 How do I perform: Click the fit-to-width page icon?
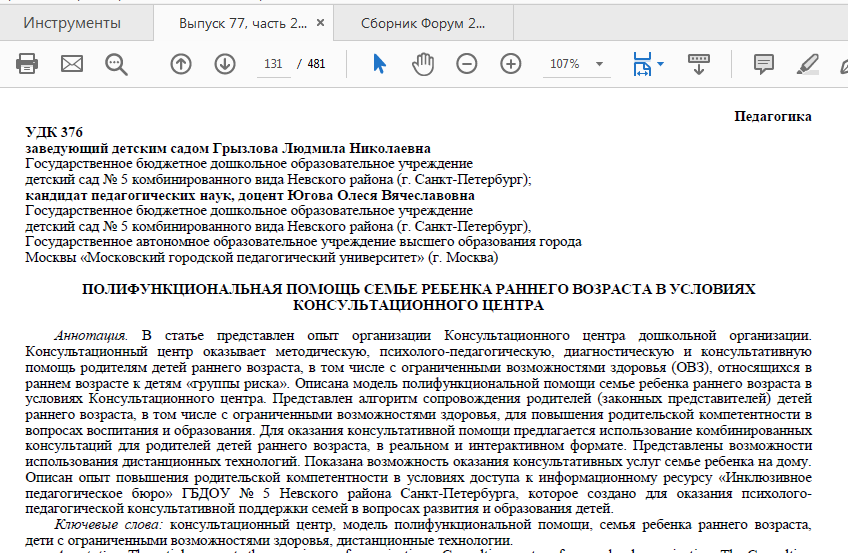641,64
